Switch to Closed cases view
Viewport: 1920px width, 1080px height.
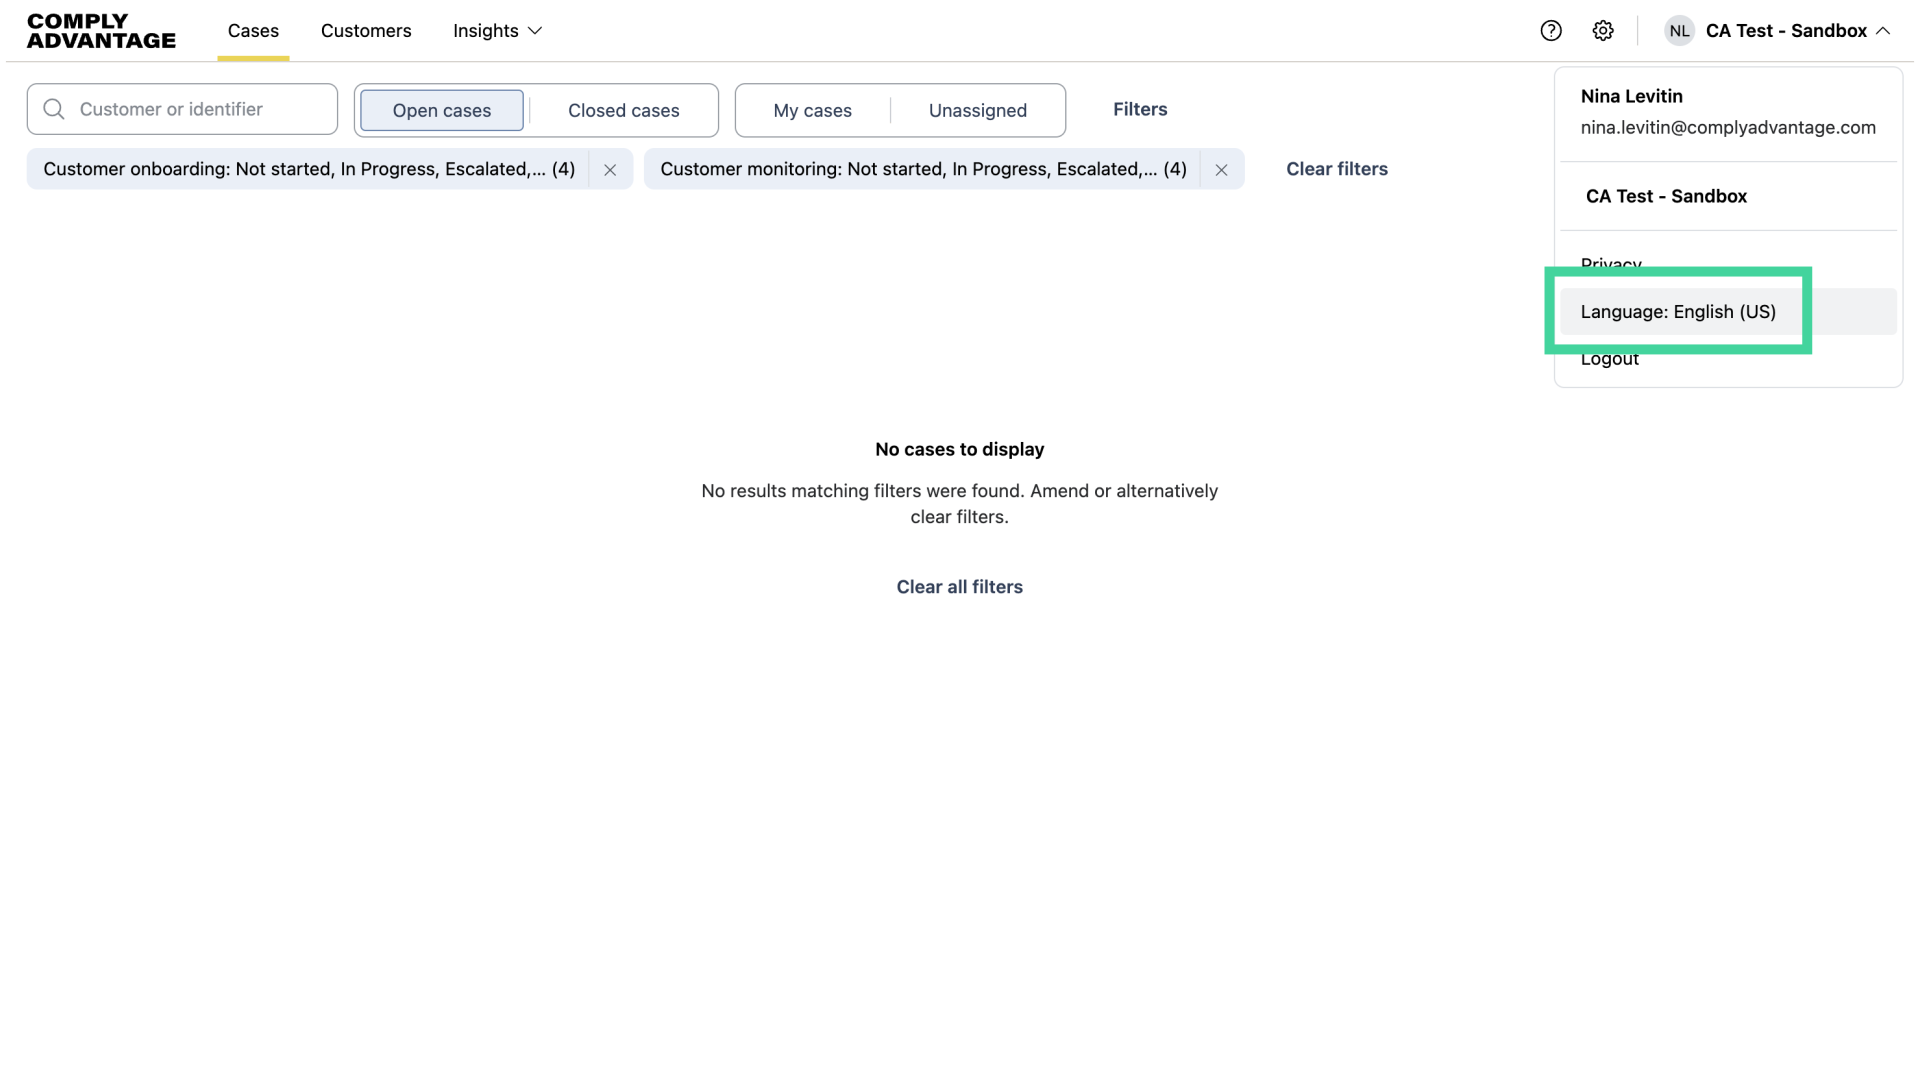[623, 110]
